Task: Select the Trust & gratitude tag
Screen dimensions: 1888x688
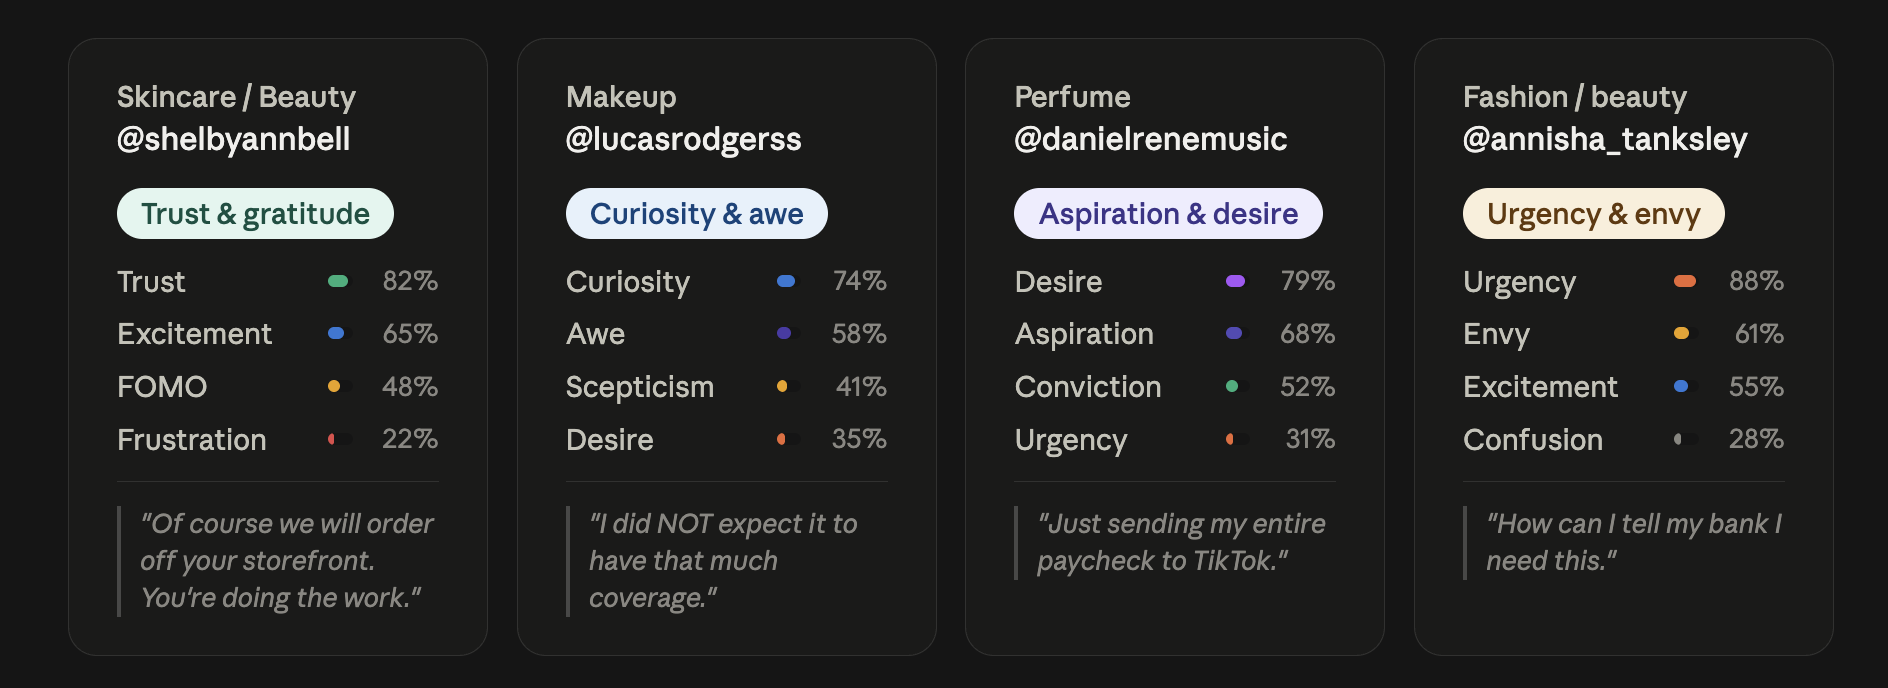Action: [x=255, y=214]
